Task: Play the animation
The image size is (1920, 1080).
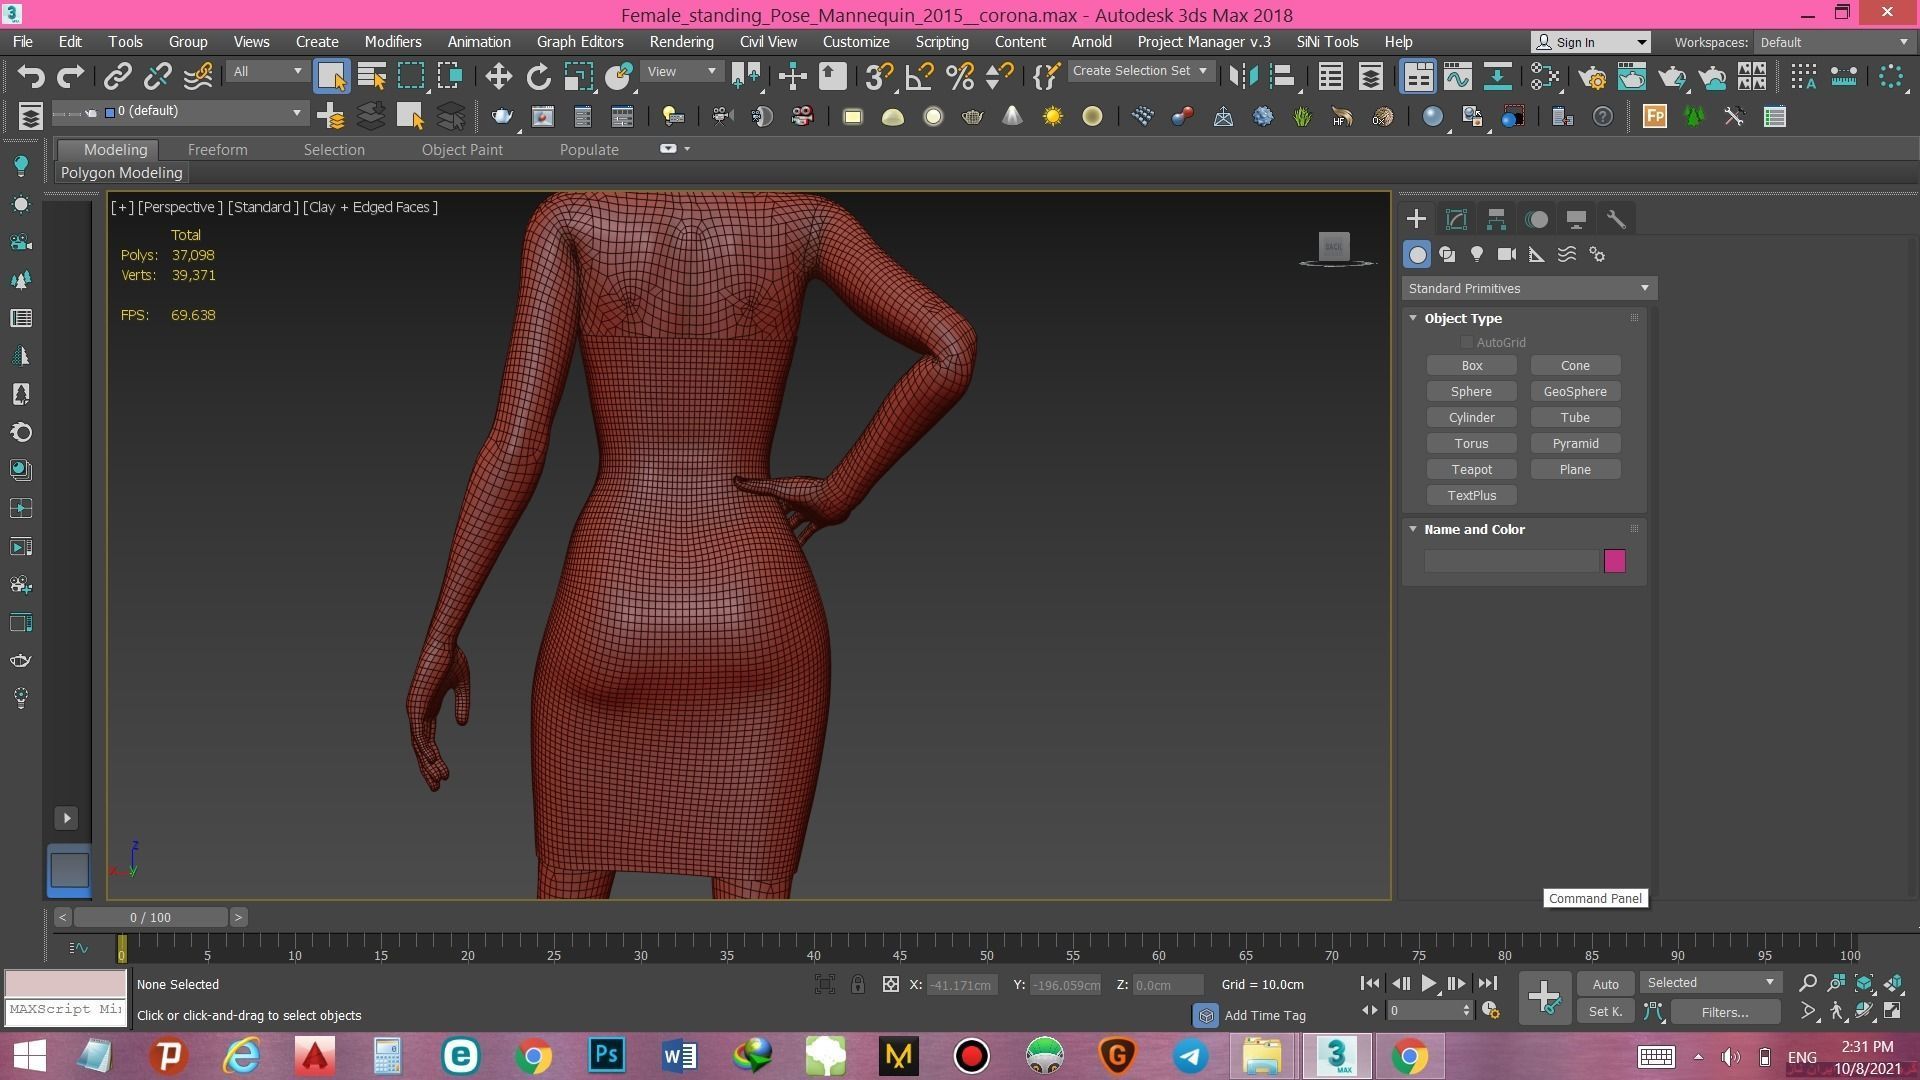Action: tap(1428, 984)
